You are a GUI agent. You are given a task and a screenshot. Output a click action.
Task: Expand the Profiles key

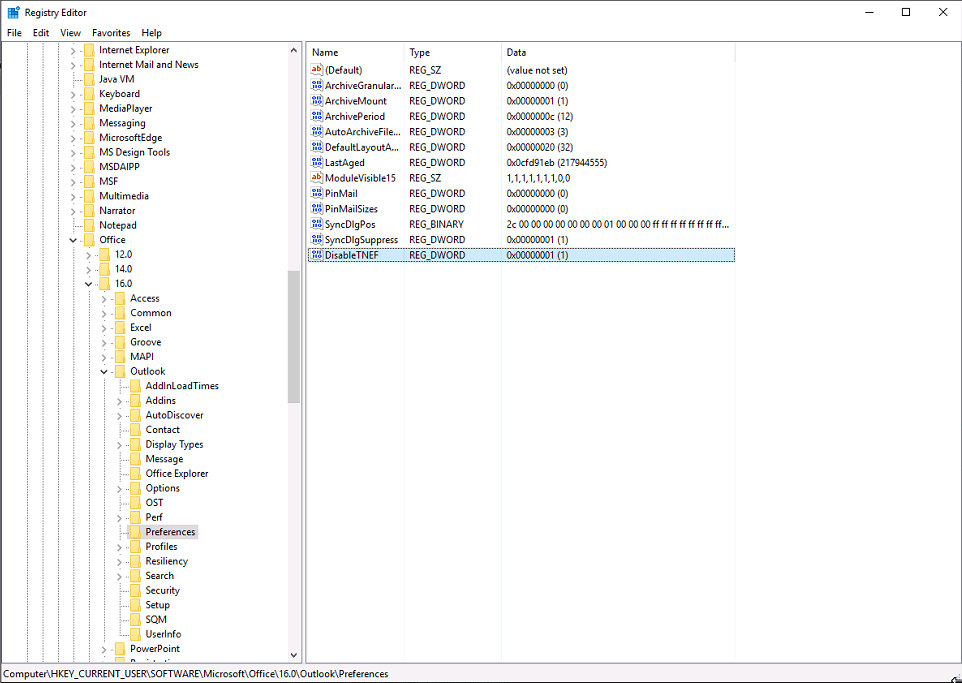coord(119,547)
